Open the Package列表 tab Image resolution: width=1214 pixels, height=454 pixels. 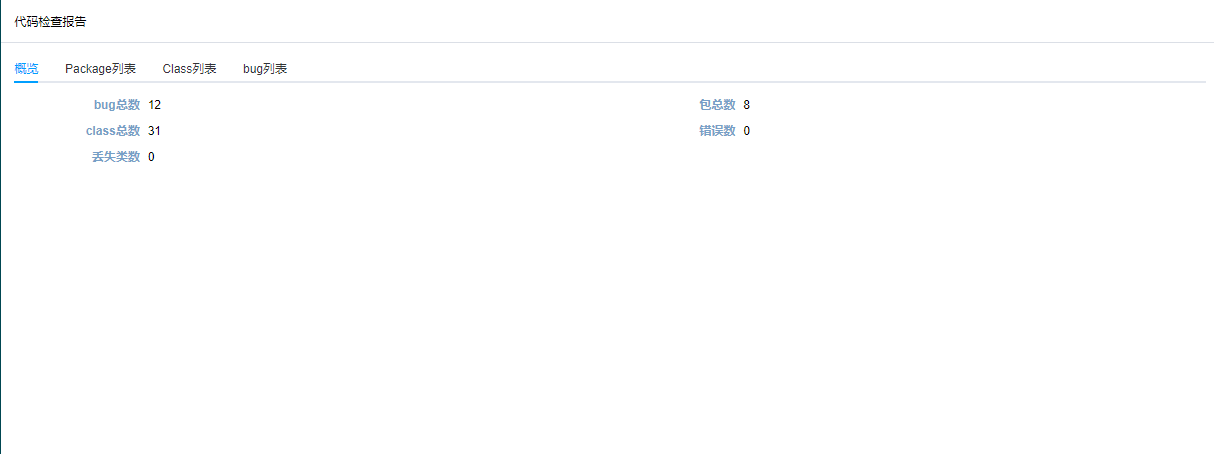(100, 69)
